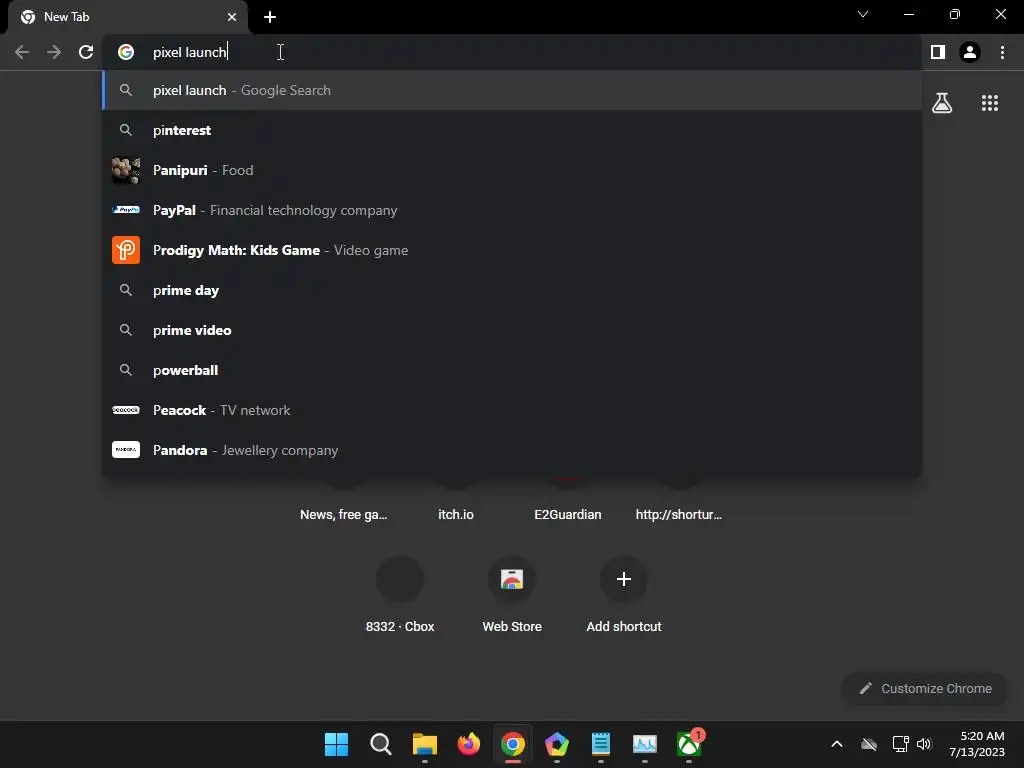Select the powerball suggestion
Viewport: 1024px width, 768px height.
click(512, 370)
